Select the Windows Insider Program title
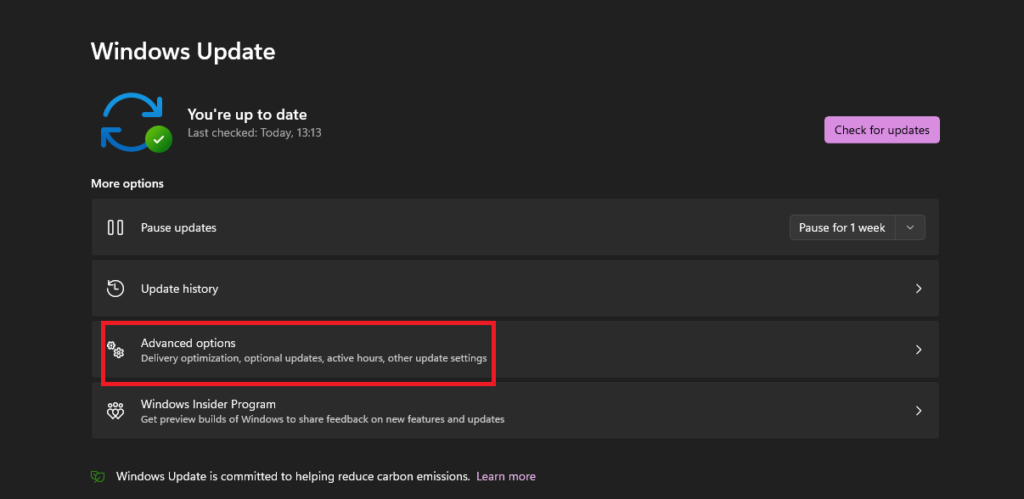This screenshot has width=1024, height=499. pyautogui.click(x=208, y=404)
